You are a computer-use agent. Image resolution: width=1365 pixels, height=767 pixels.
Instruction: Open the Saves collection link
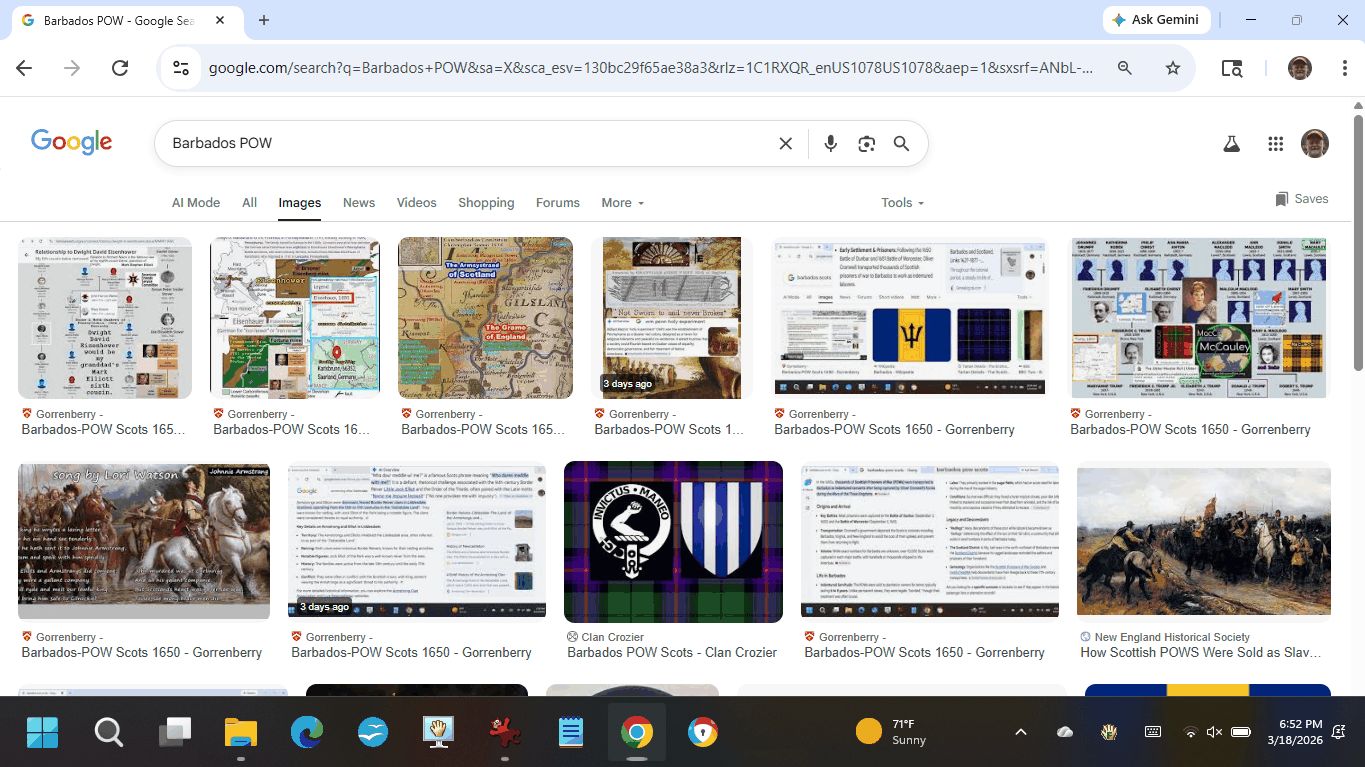(x=1302, y=199)
